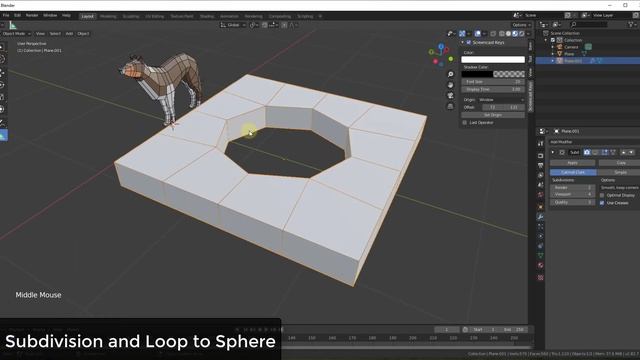Open the viewport Add menu
The height and width of the screenshot is (360, 640).
[69, 33]
